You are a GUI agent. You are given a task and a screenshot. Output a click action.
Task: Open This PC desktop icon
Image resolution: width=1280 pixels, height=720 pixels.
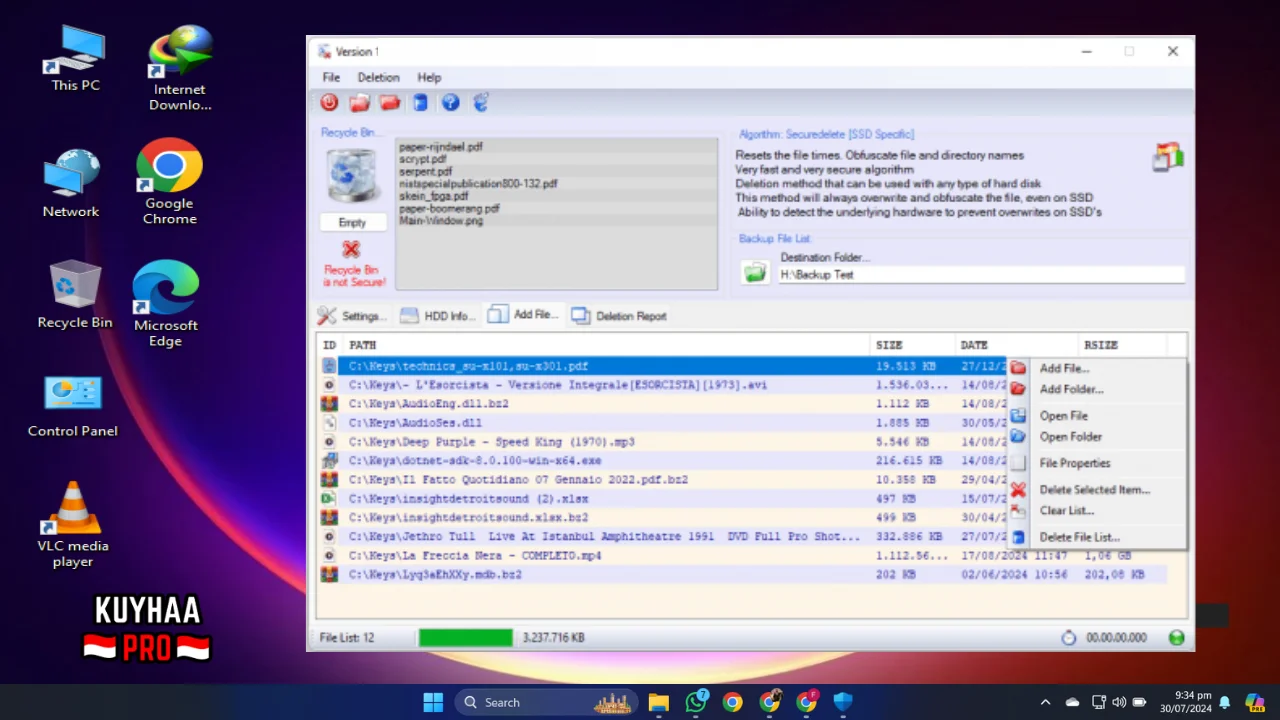[76, 57]
